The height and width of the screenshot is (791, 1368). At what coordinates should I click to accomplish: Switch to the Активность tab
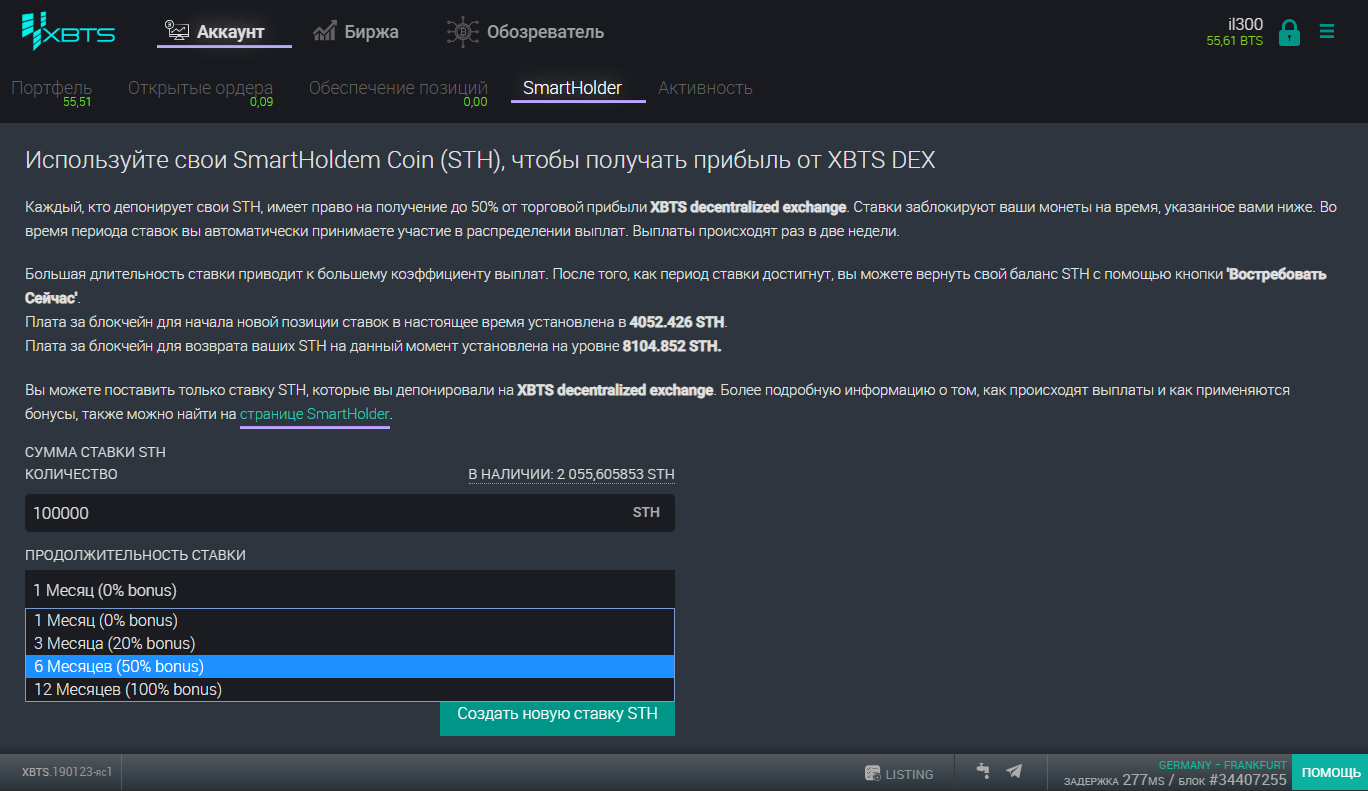(x=705, y=88)
